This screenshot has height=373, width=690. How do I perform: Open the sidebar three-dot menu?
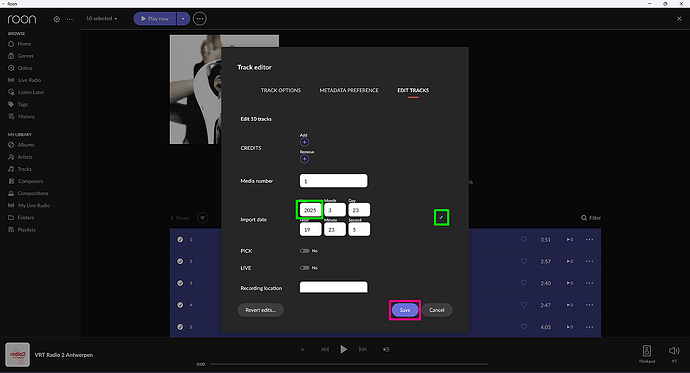click(x=70, y=19)
